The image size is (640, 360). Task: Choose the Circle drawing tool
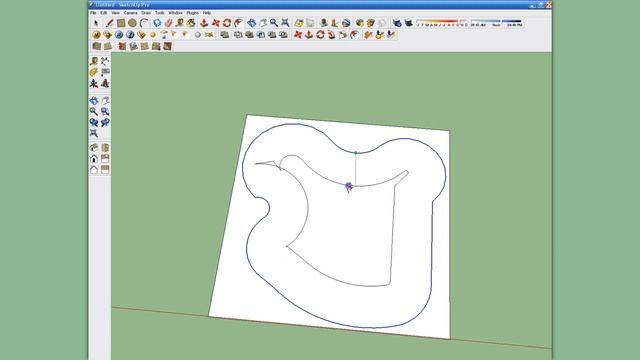point(132,23)
